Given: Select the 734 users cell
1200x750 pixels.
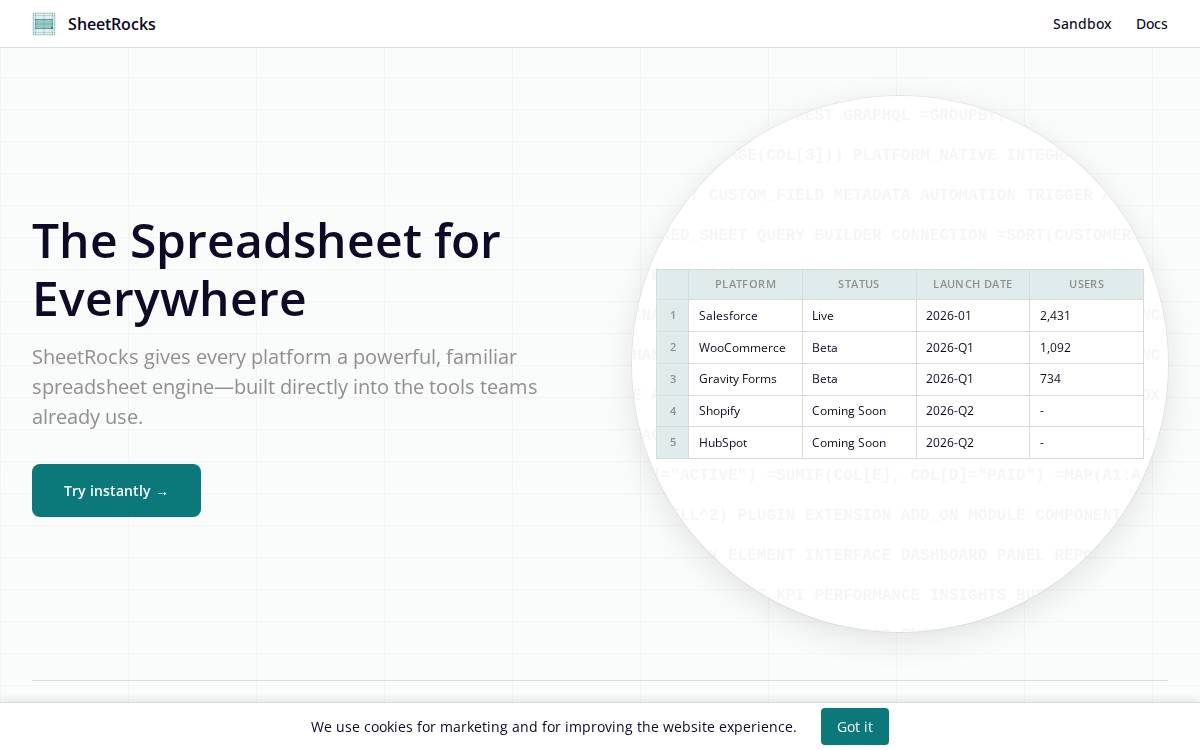Looking at the screenshot, I should pos(1086,379).
